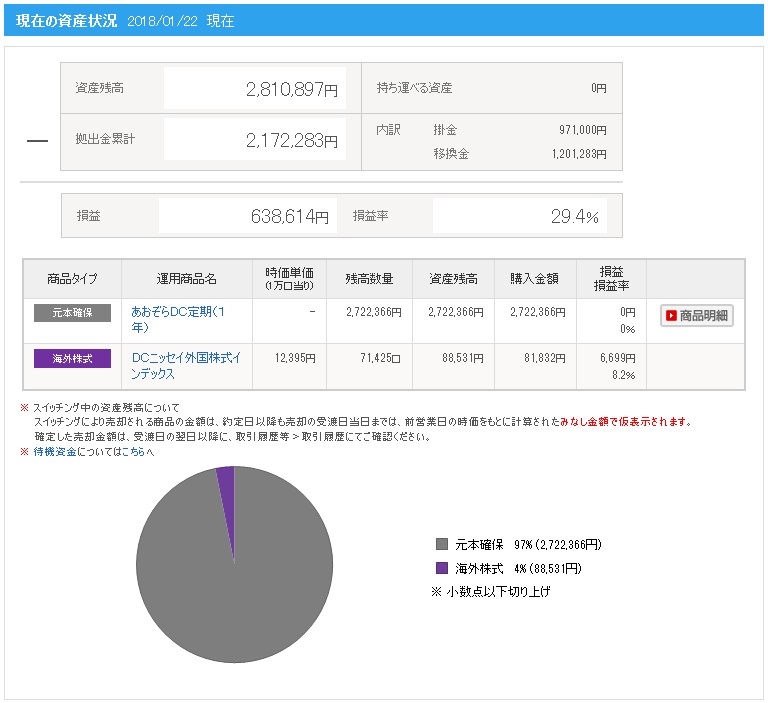Click the 持ち運べる資産 value 0円
This screenshot has width=768, height=703.
click(x=599, y=88)
